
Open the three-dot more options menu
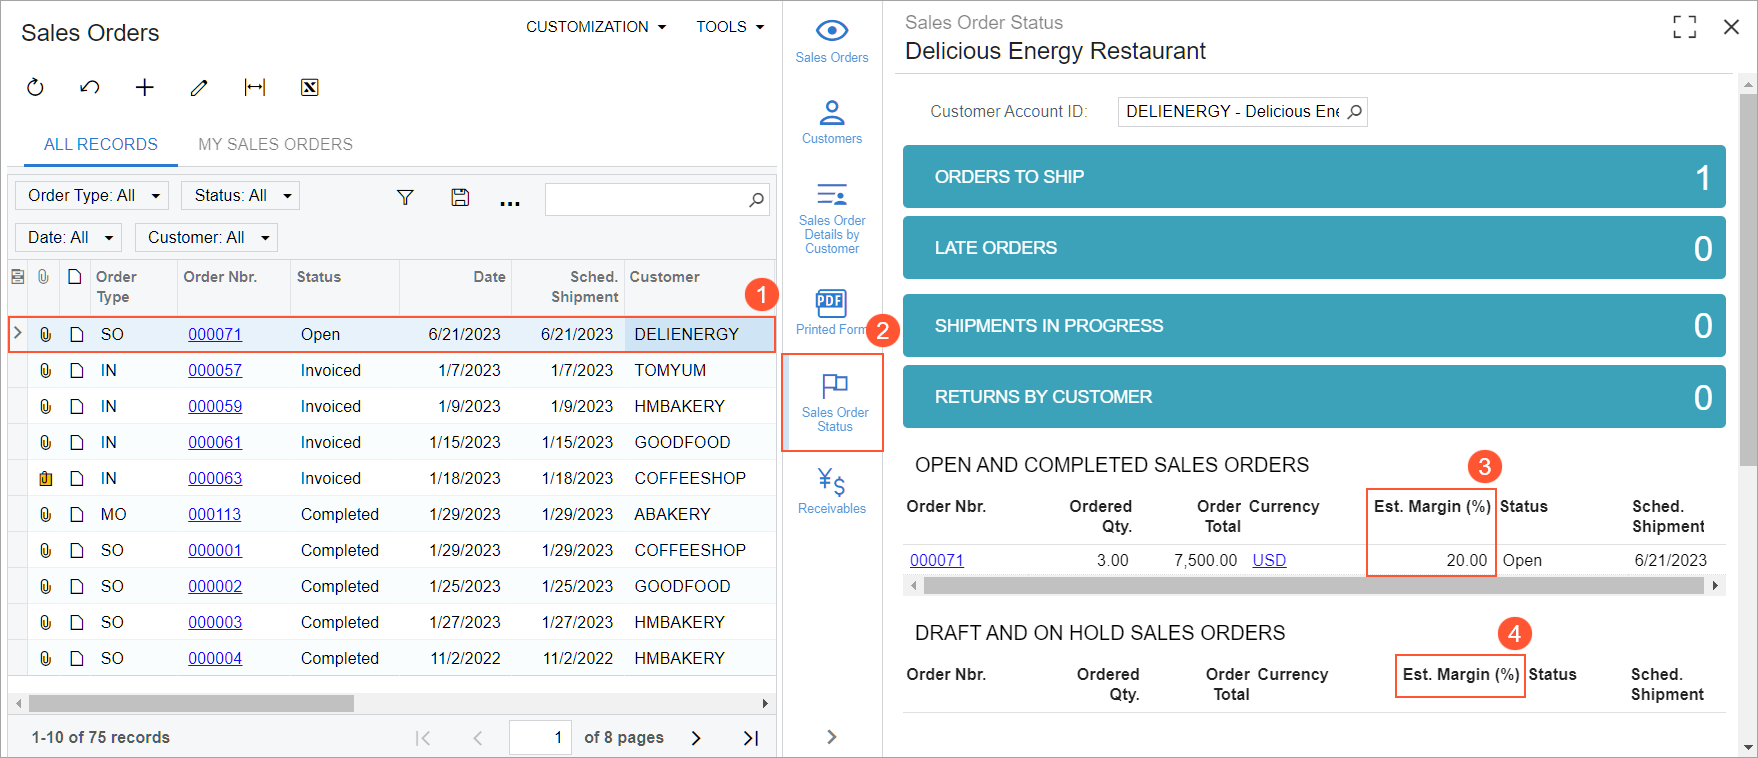(510, 203)
